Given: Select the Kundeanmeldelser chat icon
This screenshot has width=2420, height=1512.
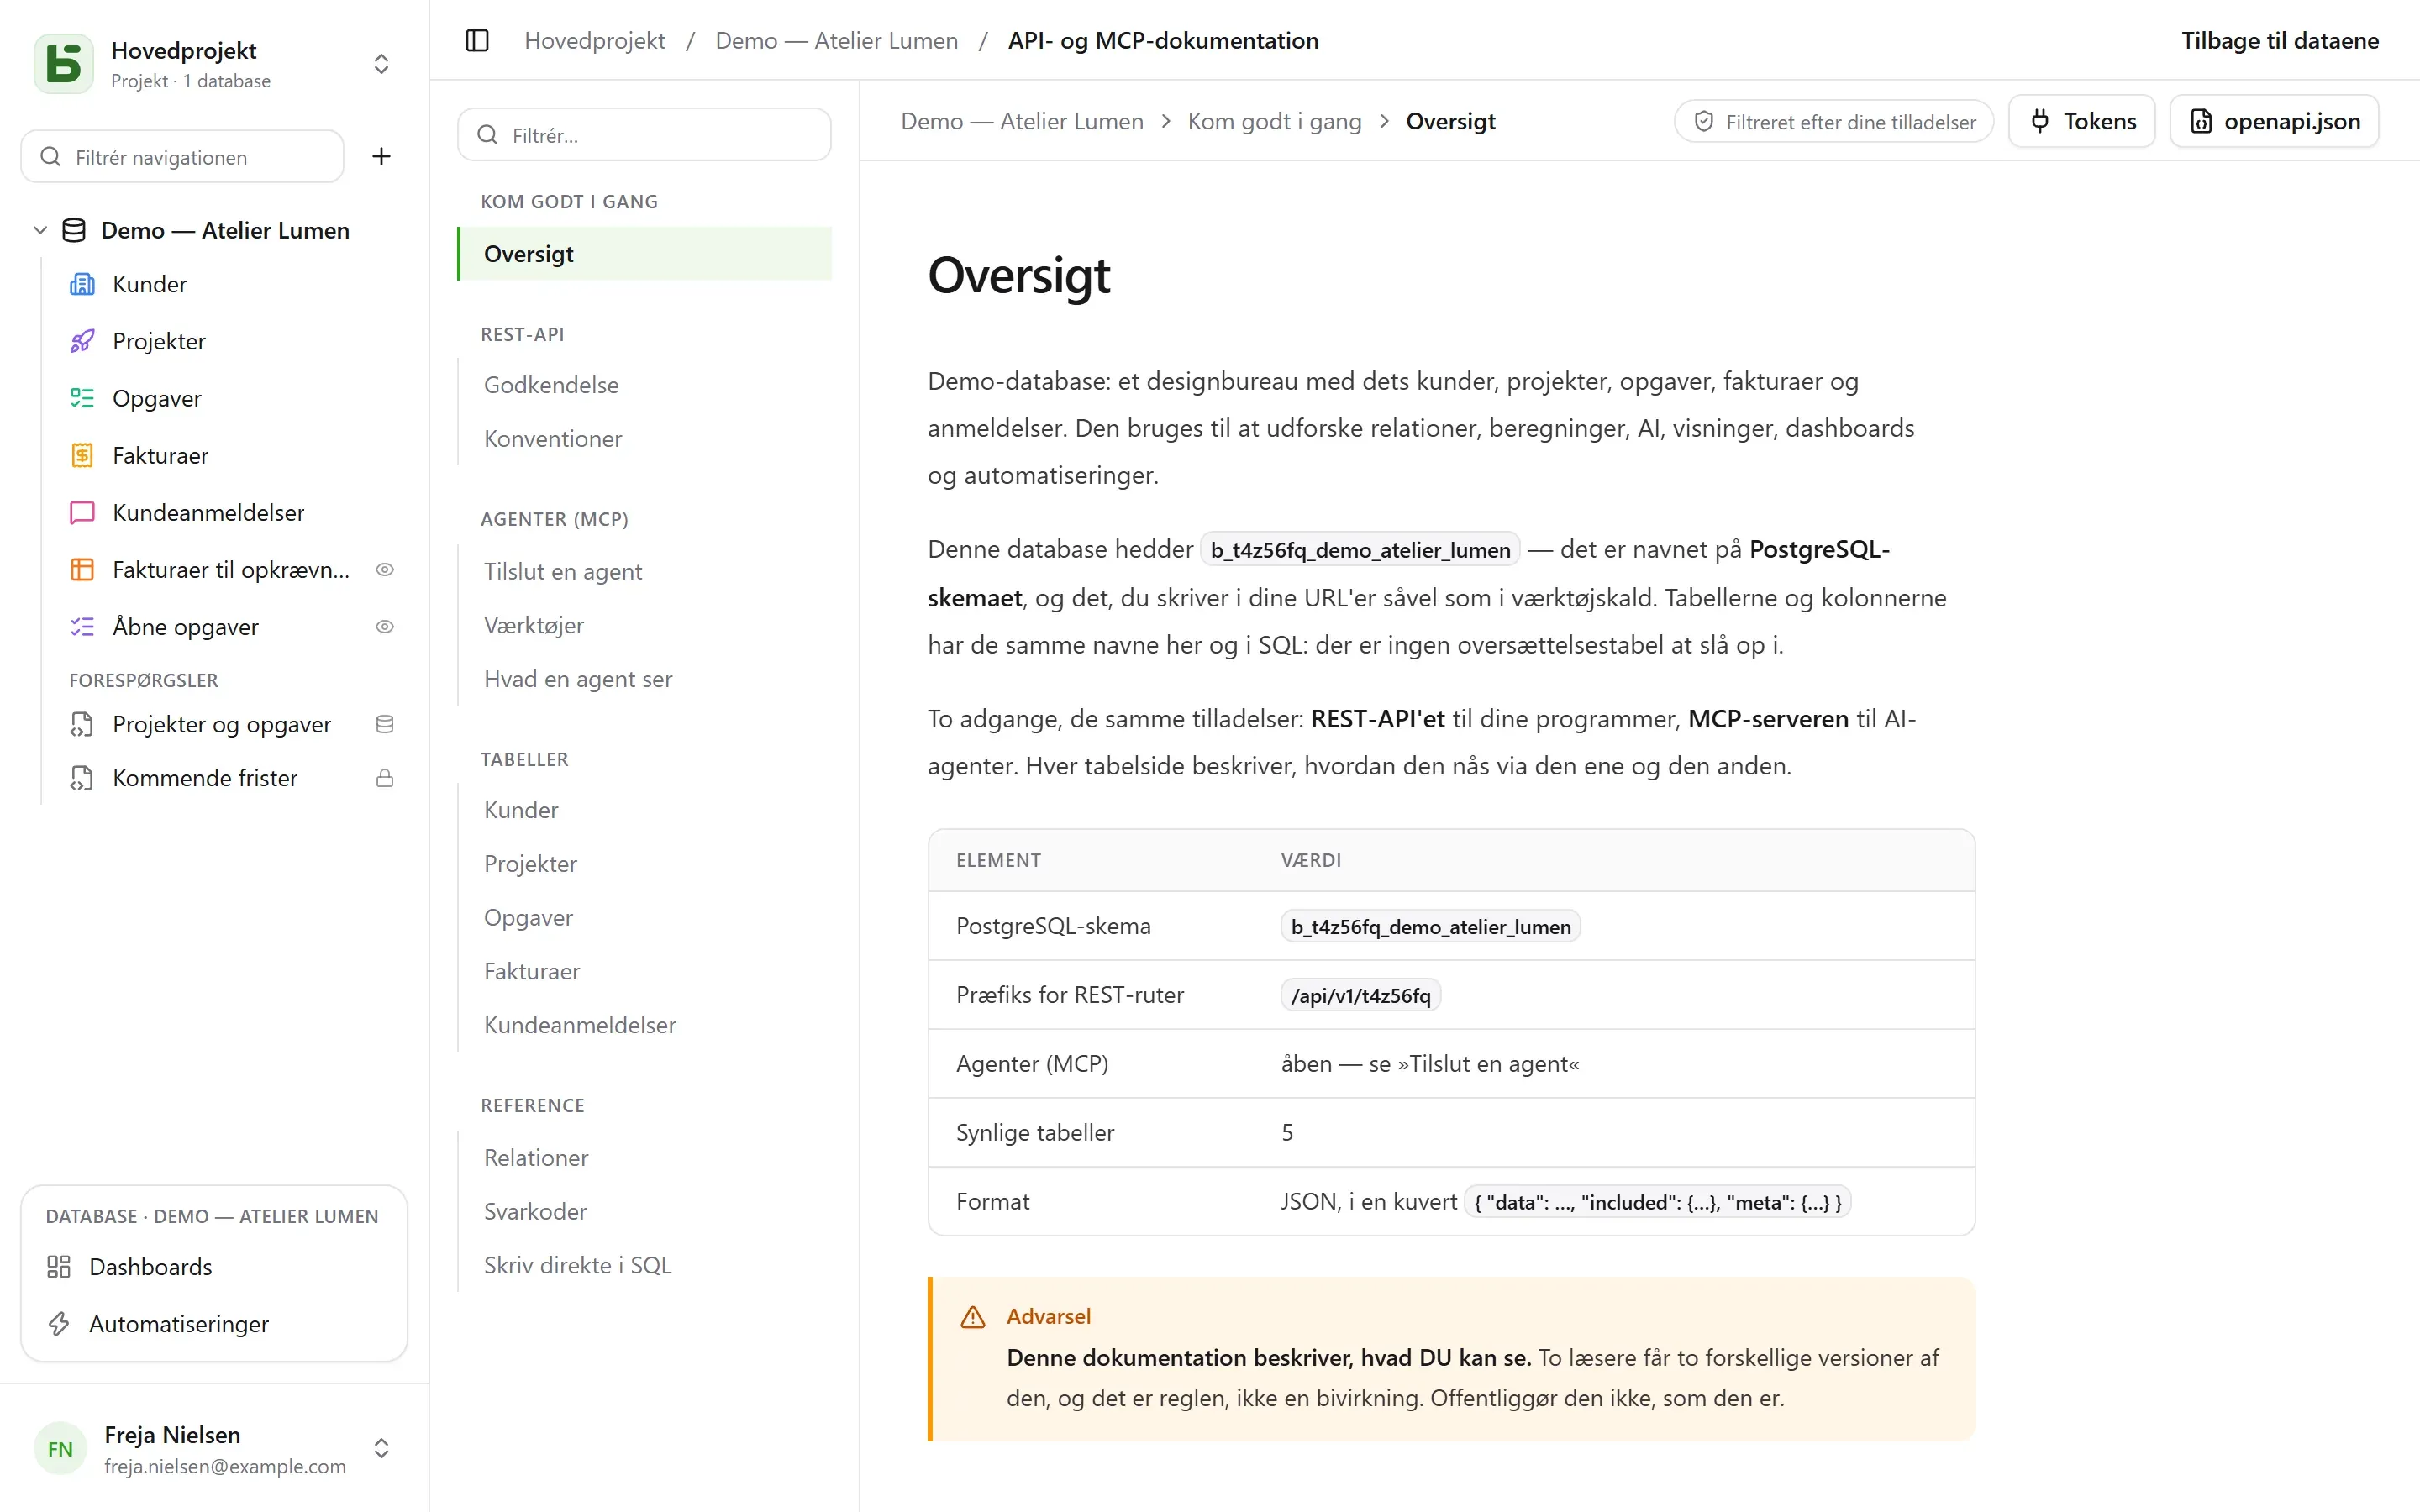Looking at the screenshot, I should 82,512.
